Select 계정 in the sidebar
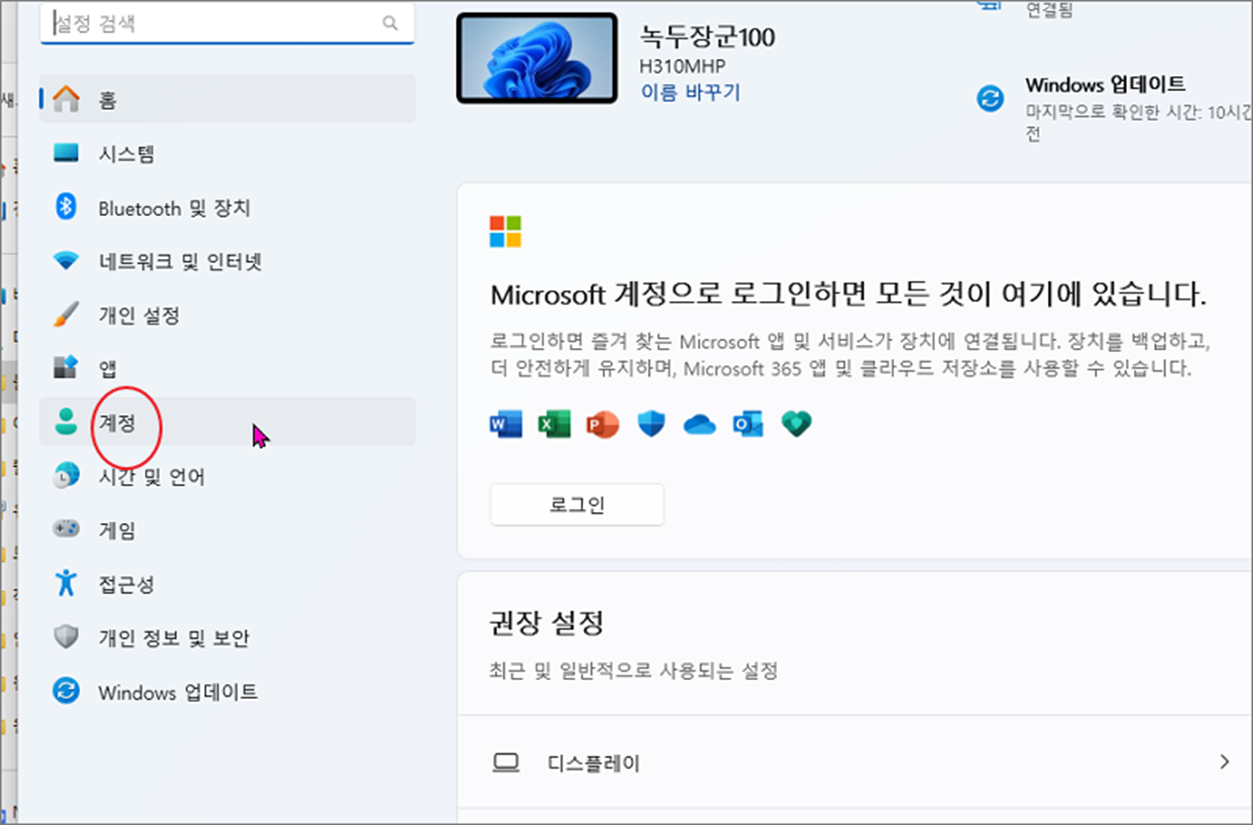 228,422
